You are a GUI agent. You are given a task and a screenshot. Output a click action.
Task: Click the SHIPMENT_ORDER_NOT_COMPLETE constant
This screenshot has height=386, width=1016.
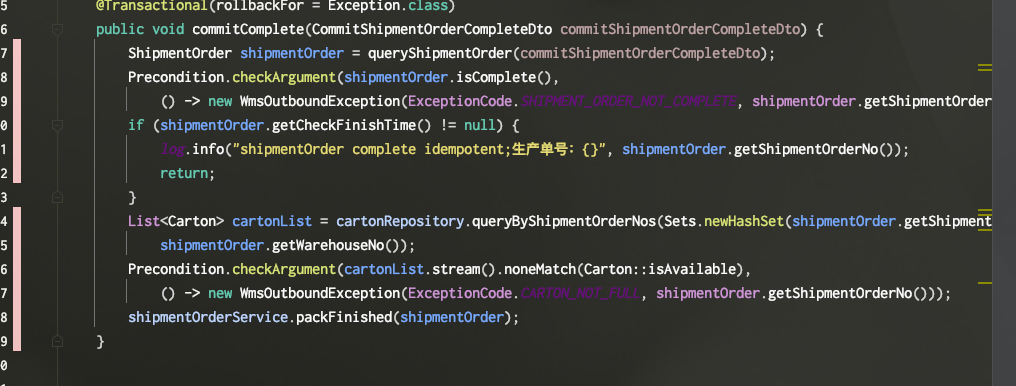[x=629, y=101]
